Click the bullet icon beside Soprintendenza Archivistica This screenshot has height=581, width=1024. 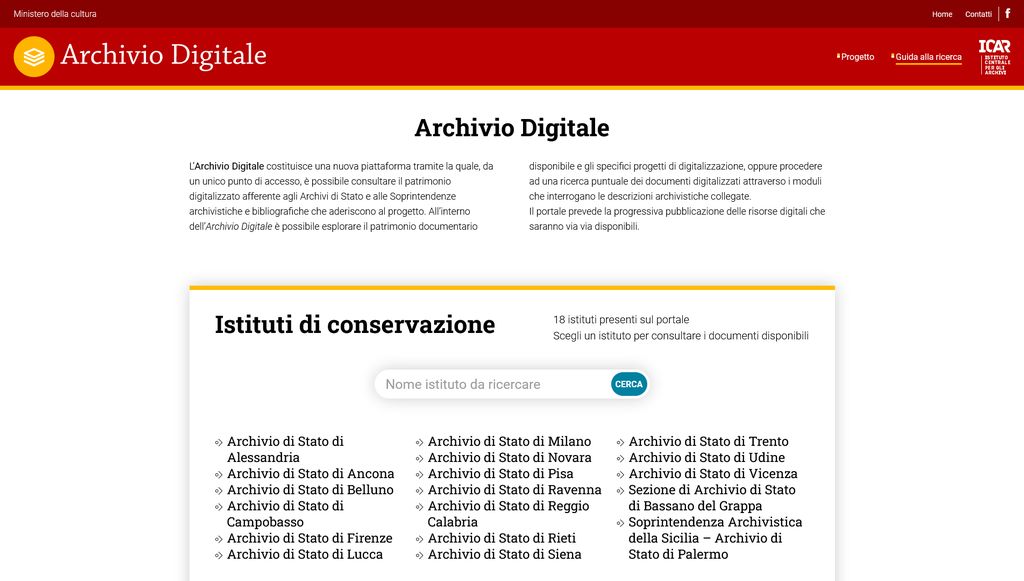point(620,523)
